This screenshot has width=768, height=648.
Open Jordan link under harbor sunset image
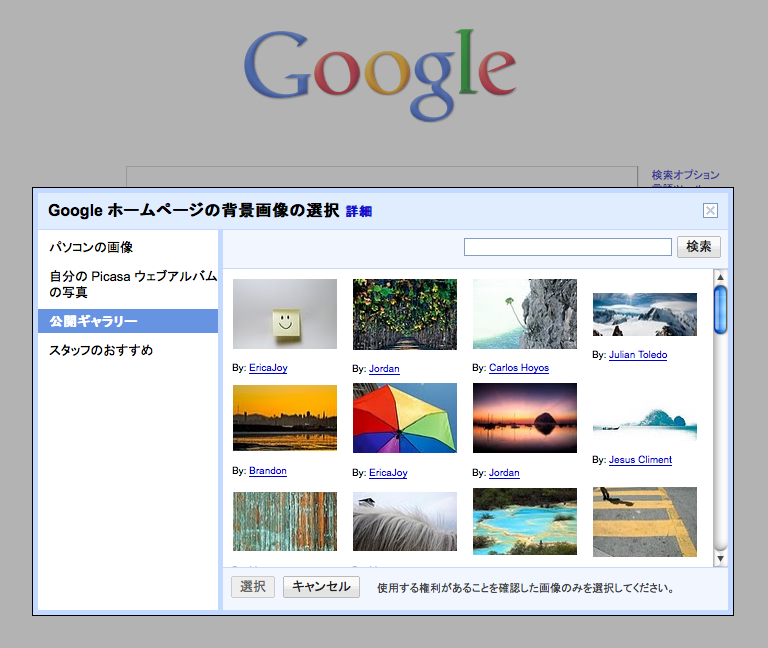coord(504,473)
